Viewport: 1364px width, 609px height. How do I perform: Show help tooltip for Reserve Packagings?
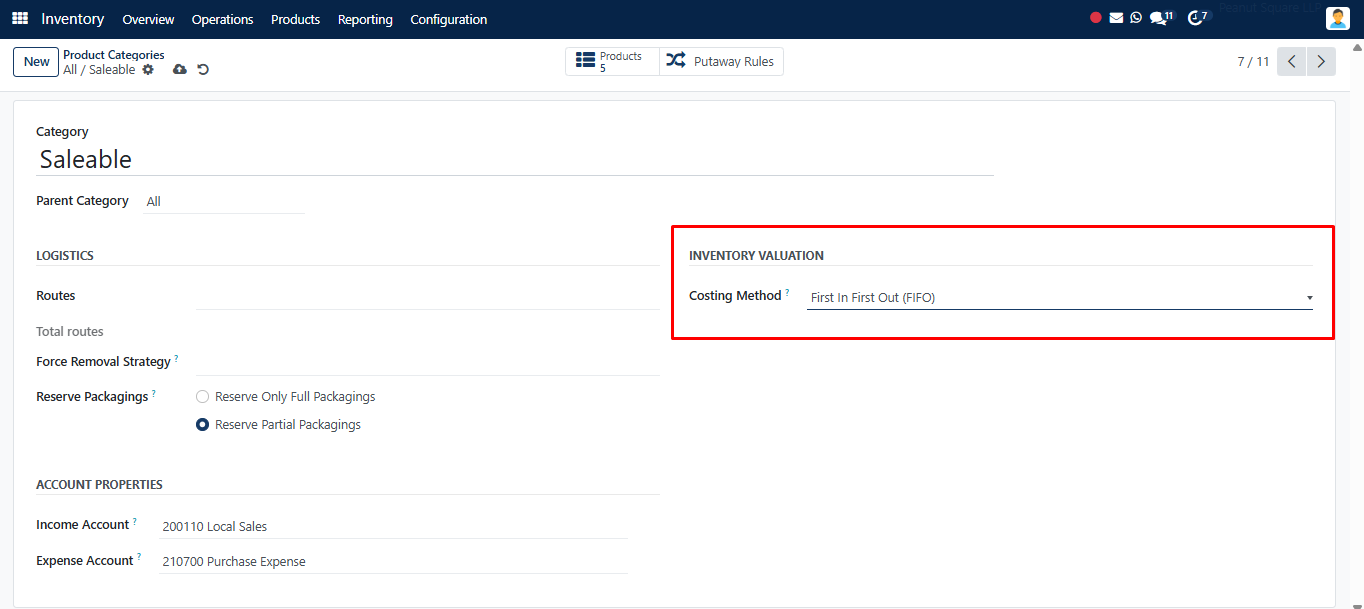154,393
